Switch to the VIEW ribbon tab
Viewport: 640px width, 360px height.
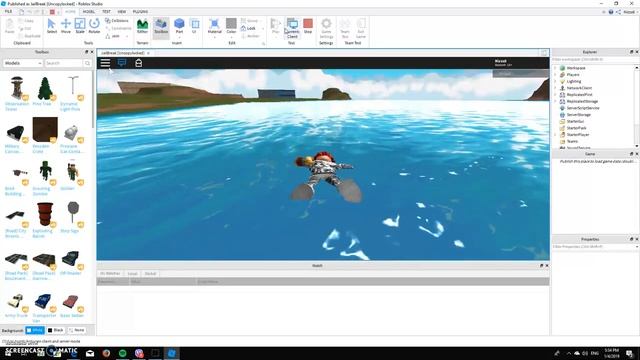122,11
